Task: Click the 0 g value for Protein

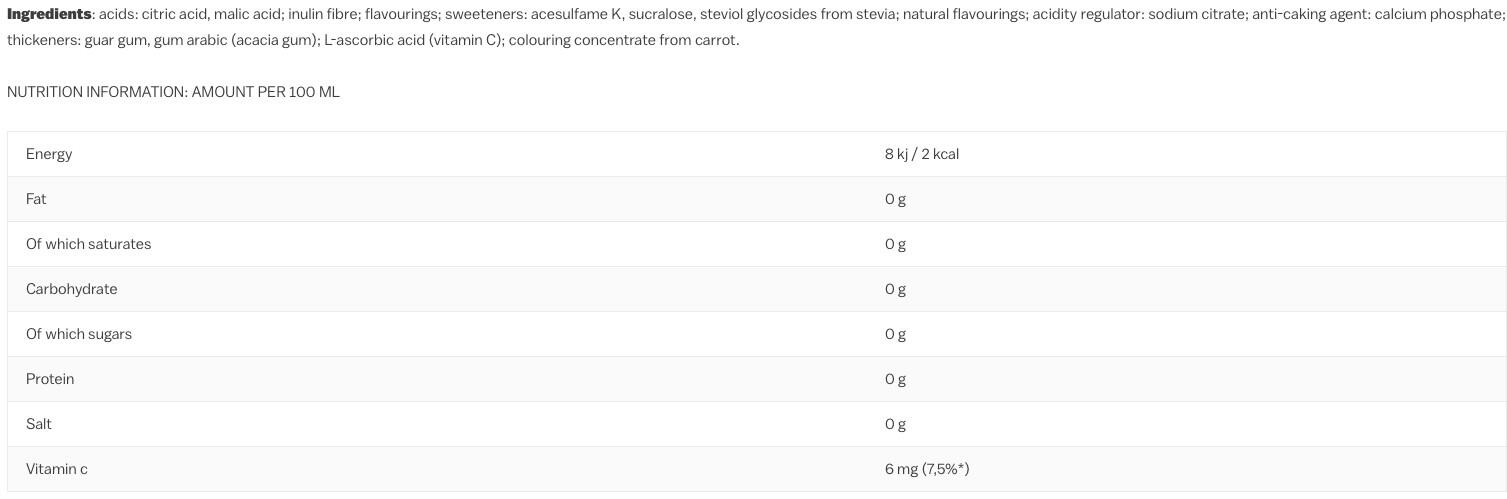Action: tap(895, 379)
